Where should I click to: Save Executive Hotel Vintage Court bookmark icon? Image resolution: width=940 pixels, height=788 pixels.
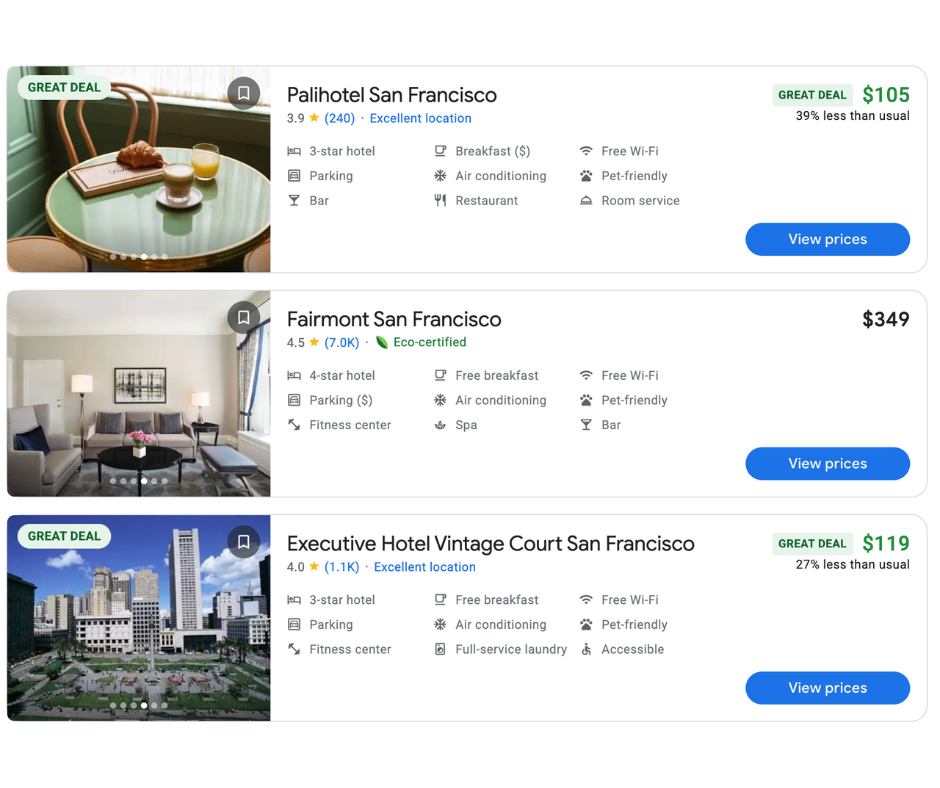click(x=243, y=542)
